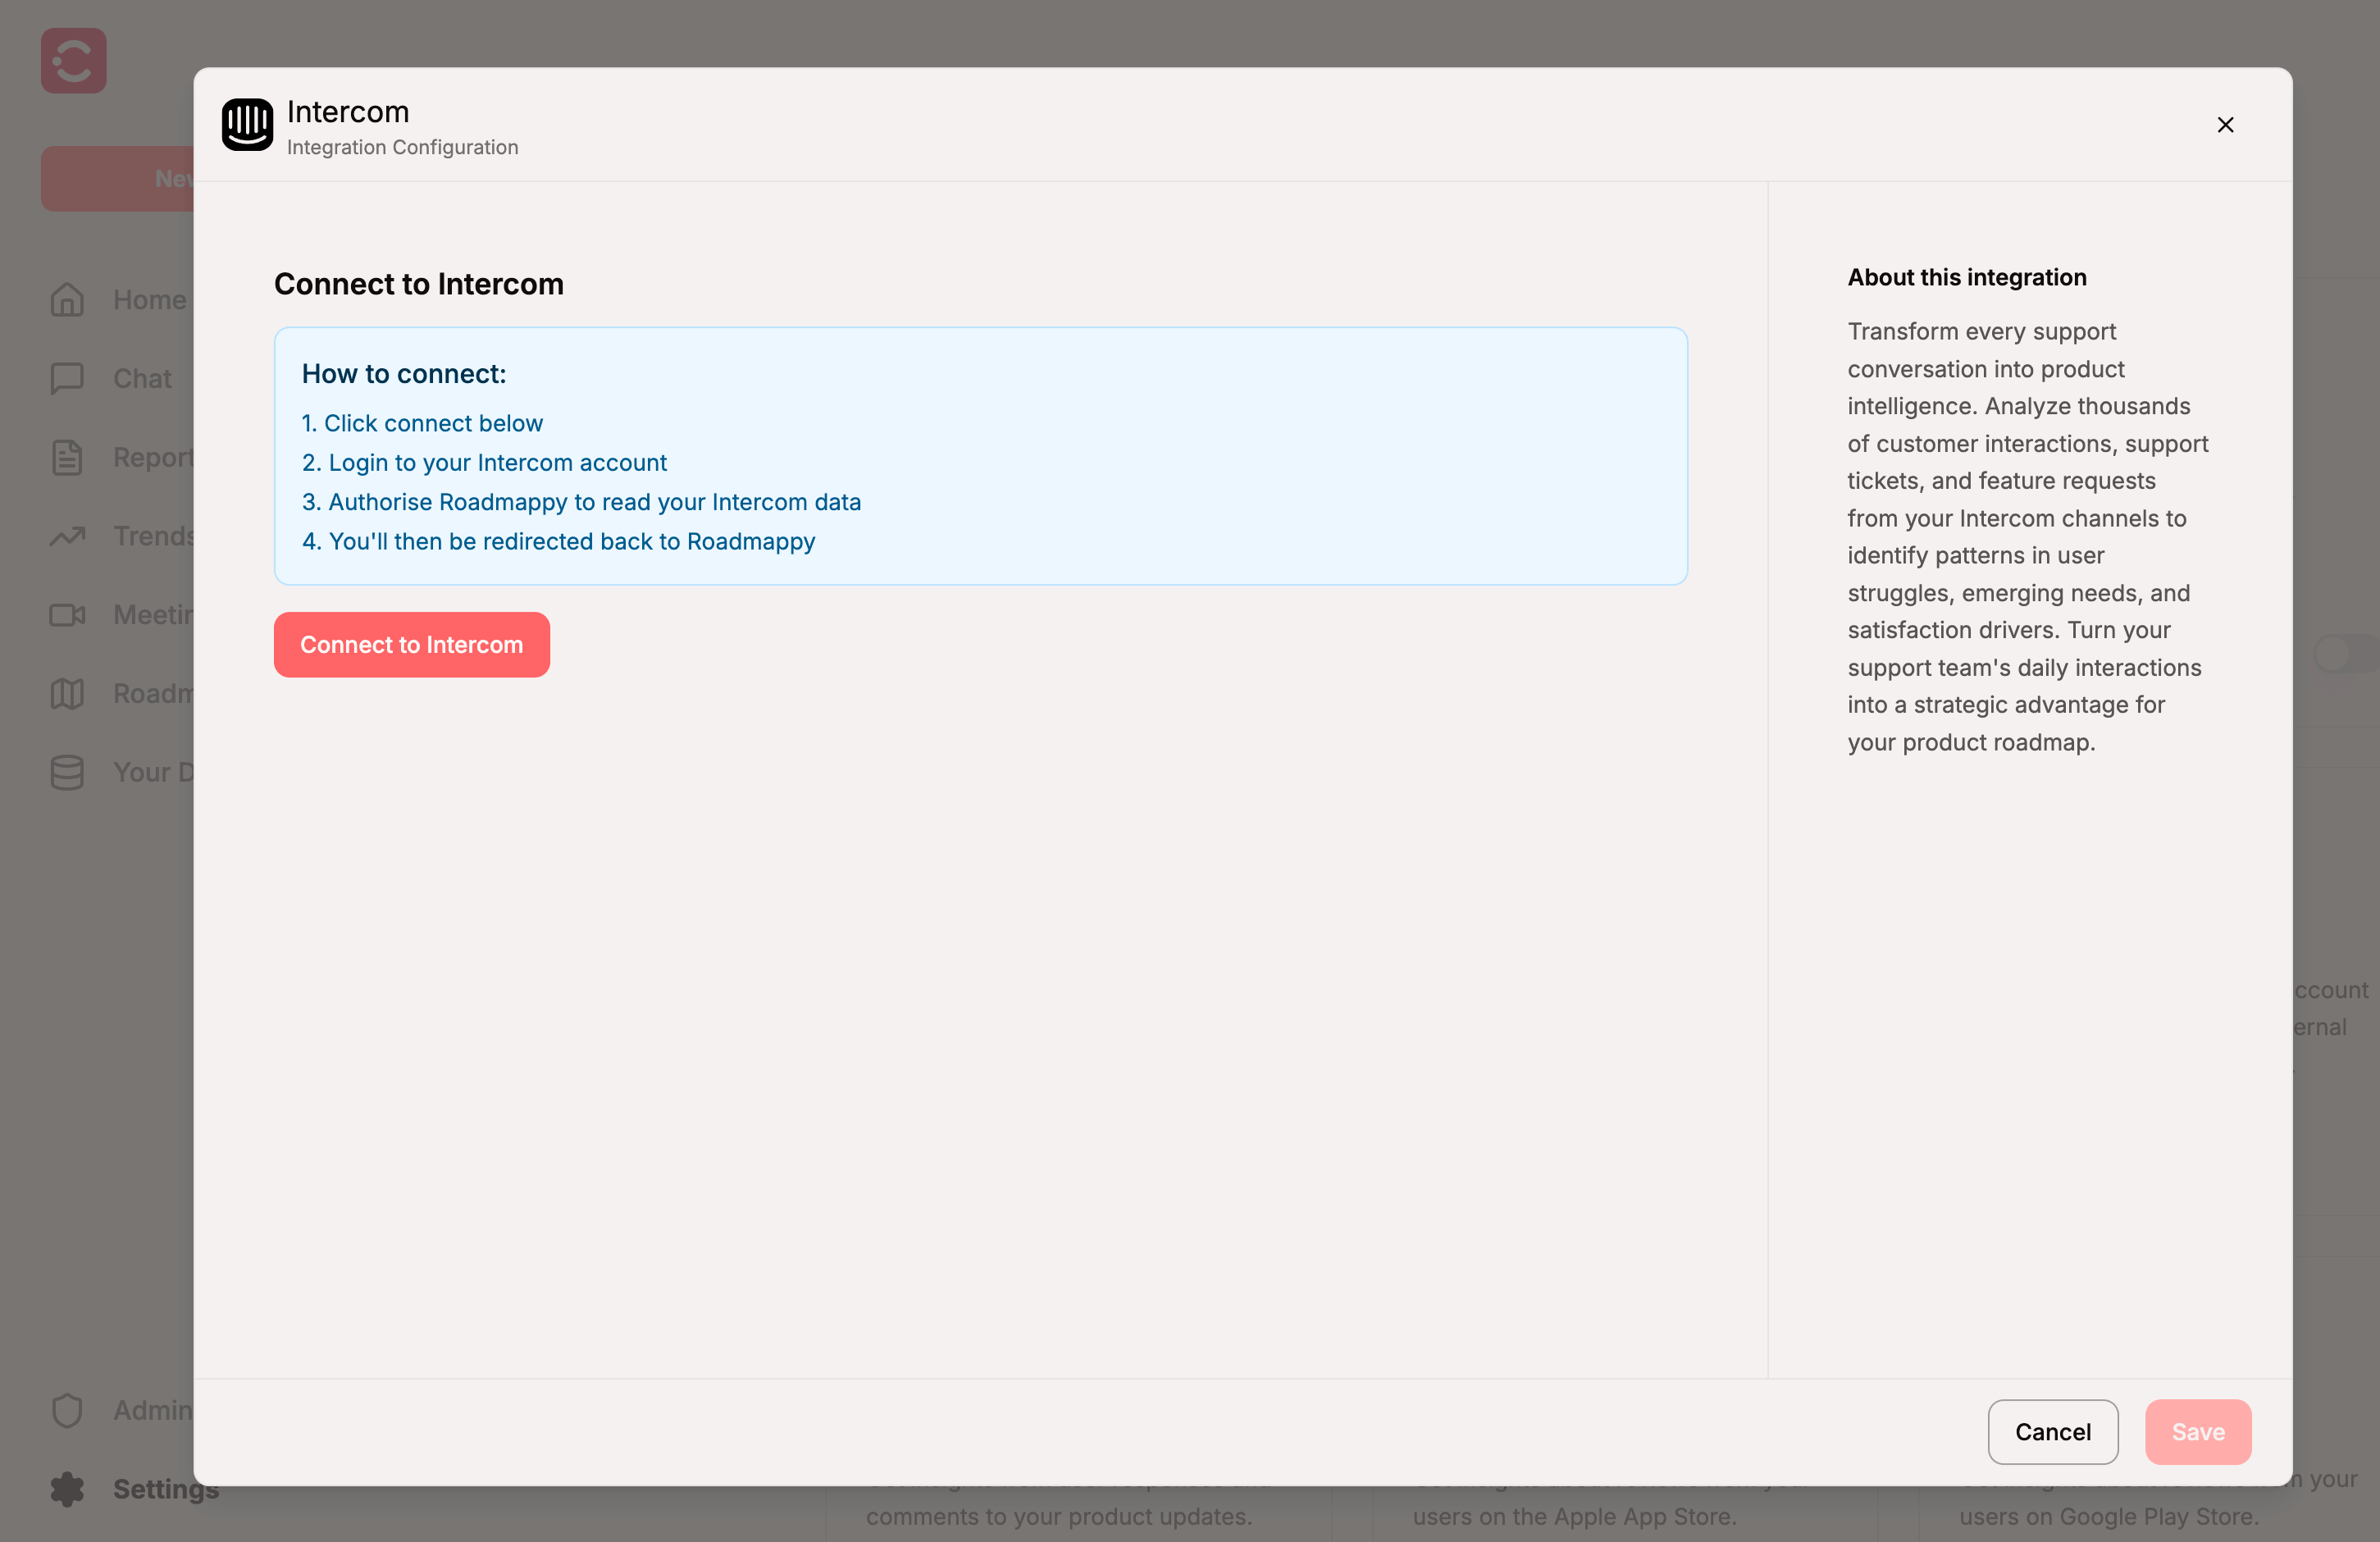Open the Meetings camera icon
The image size is (2380, 1542).
click(67, 615)
